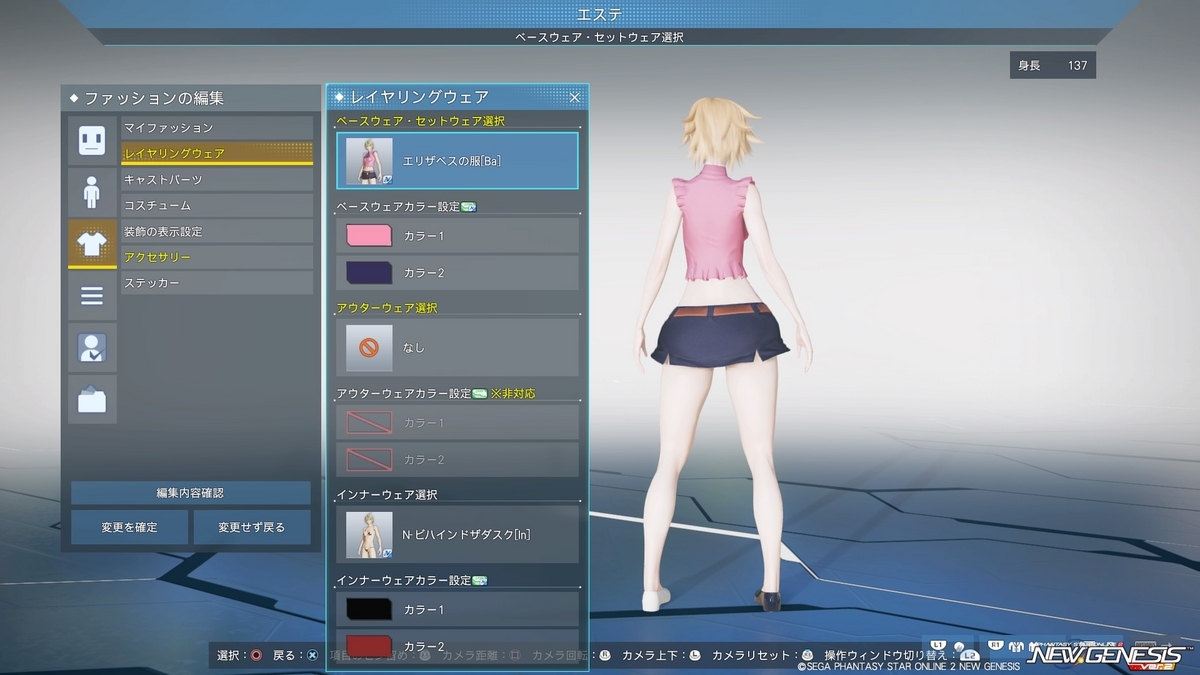Click the エステ screen title
Screen dimensions: 1200x675
click(600, 13)
